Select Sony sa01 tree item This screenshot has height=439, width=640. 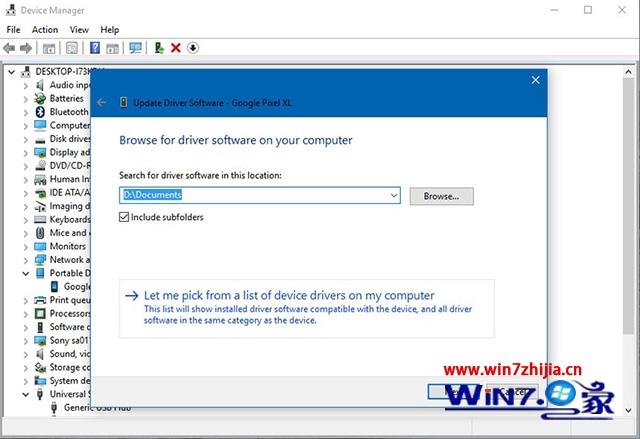click(x=69, y=340)
